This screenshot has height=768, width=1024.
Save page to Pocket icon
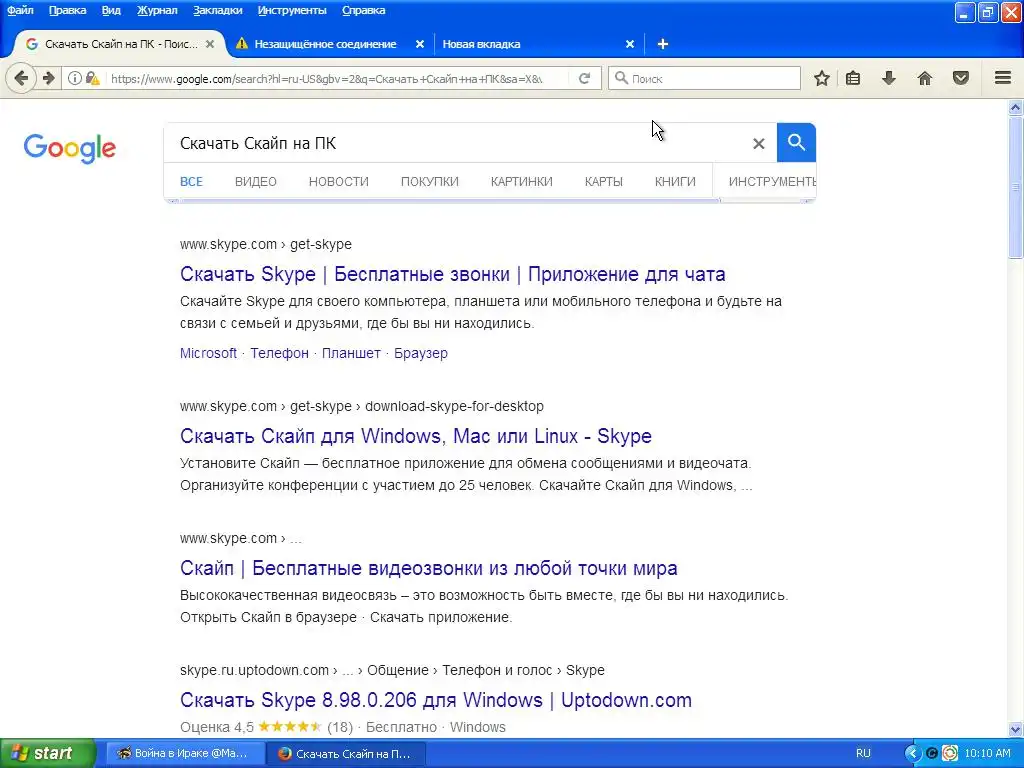tap(961, 78)
